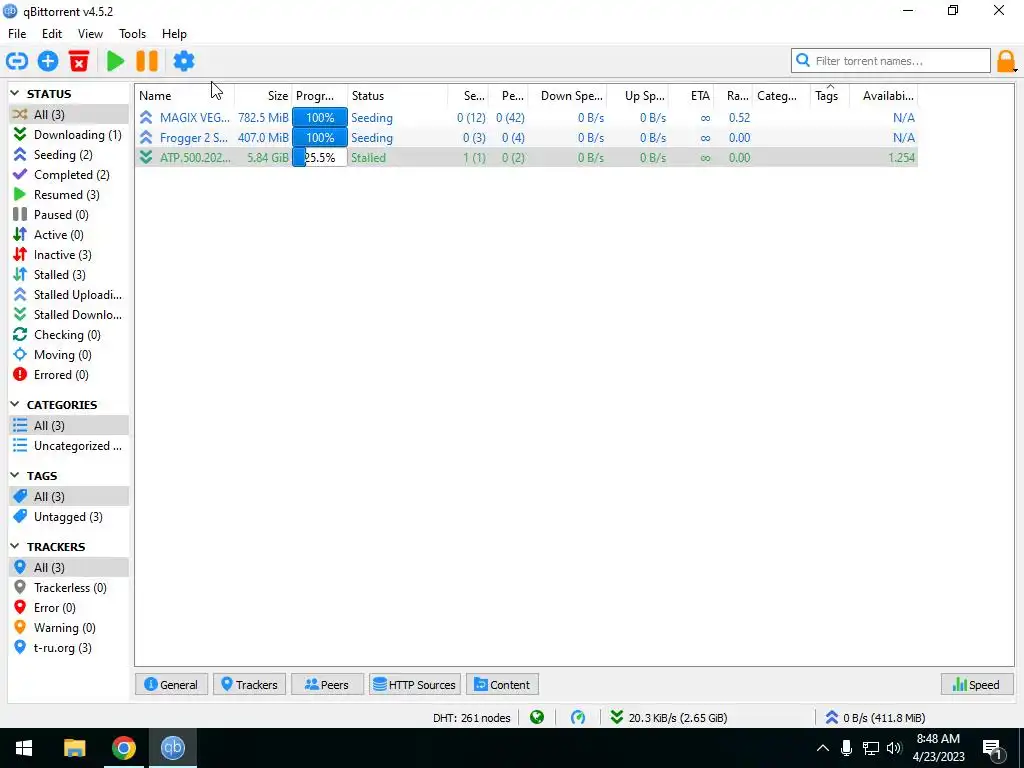
Task: Select the Moving (0) status filter
Action: coord(69,355)
